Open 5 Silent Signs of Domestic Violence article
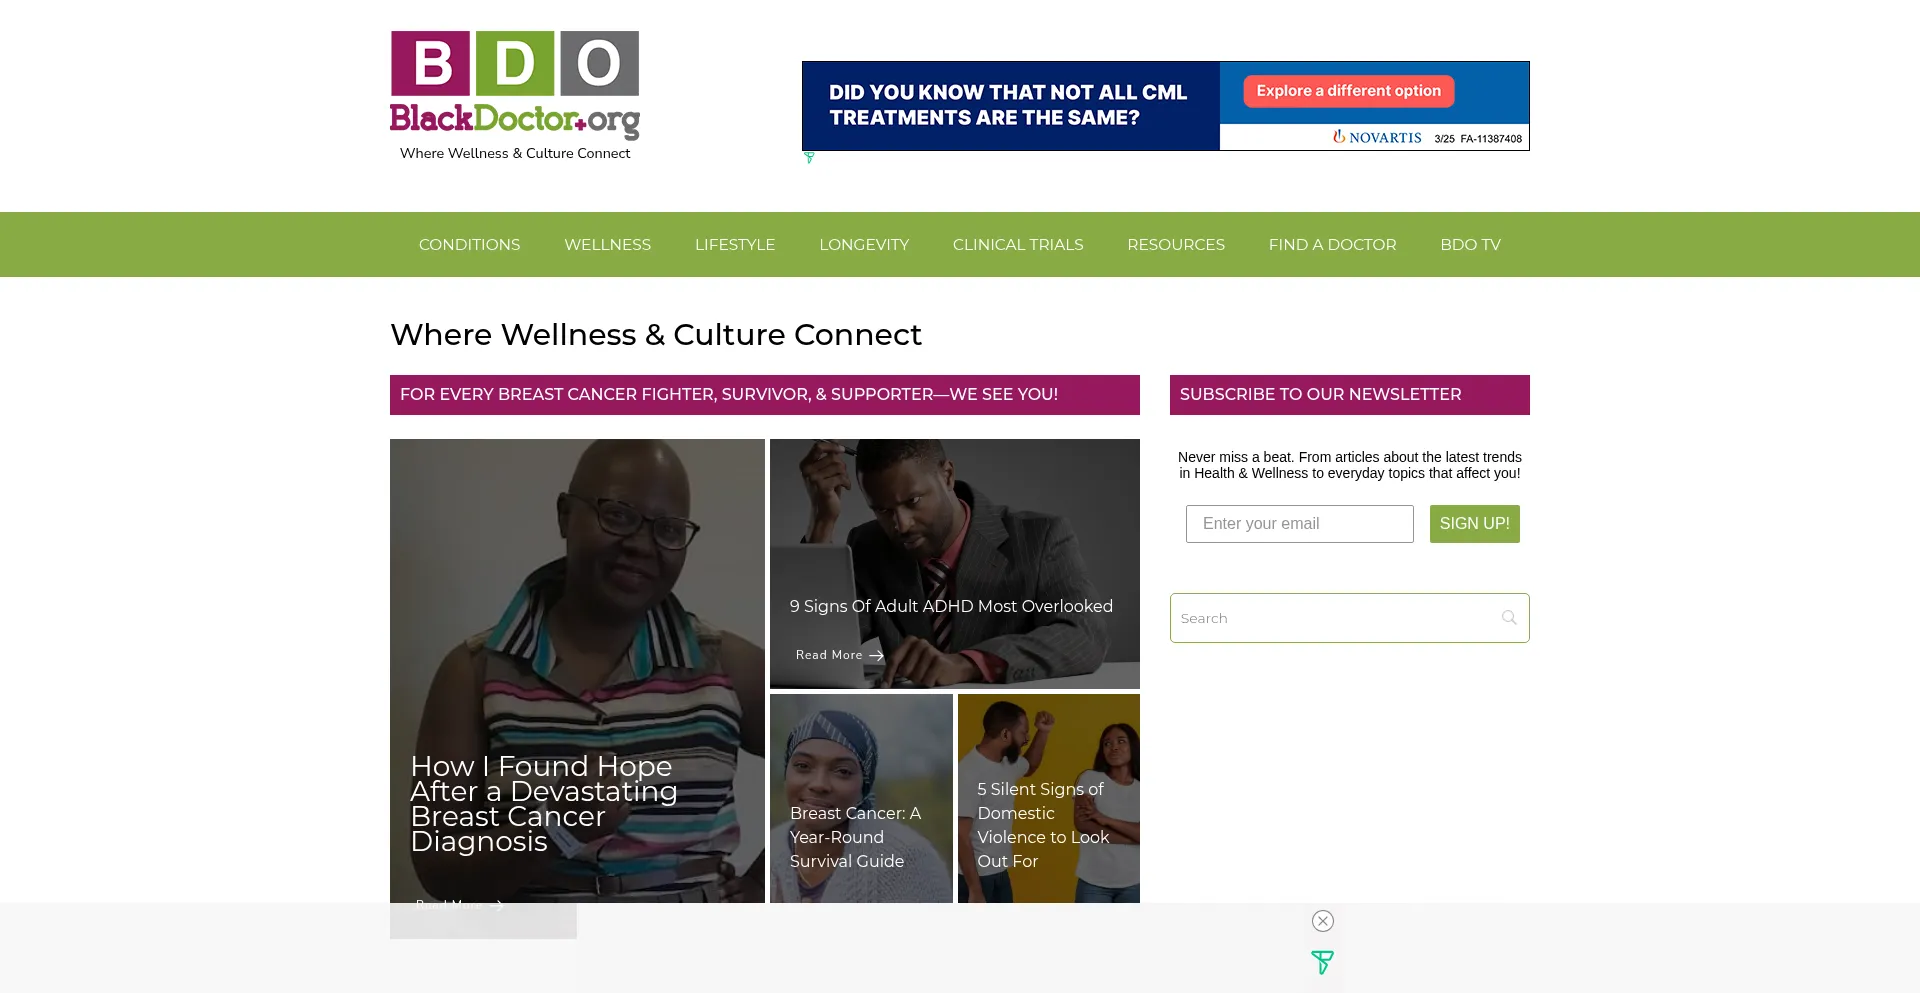Screen dimensions: 1920x993 pyautogui.click(x=1043, y=825)
